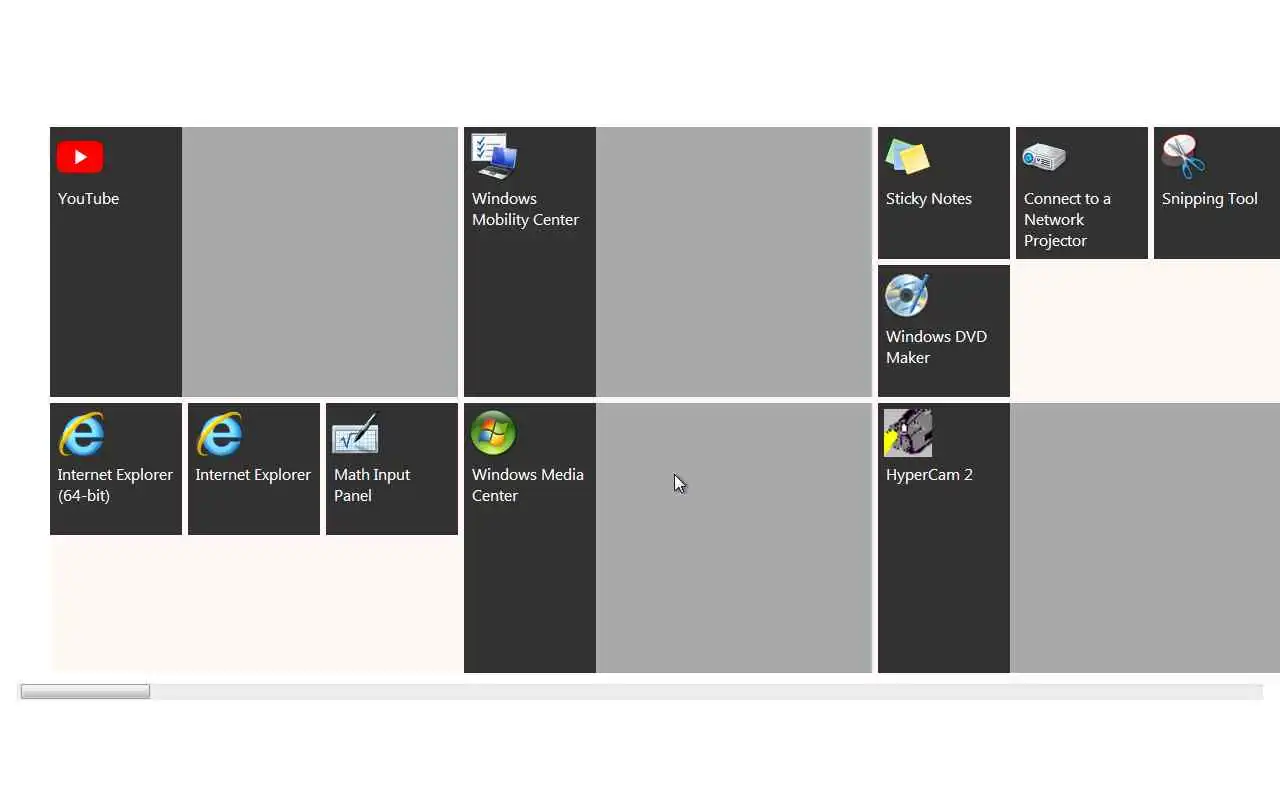1280x800 pixels.
Task: Click the Internet Explorer (64-bit) icon
Action: pos(81,434)
